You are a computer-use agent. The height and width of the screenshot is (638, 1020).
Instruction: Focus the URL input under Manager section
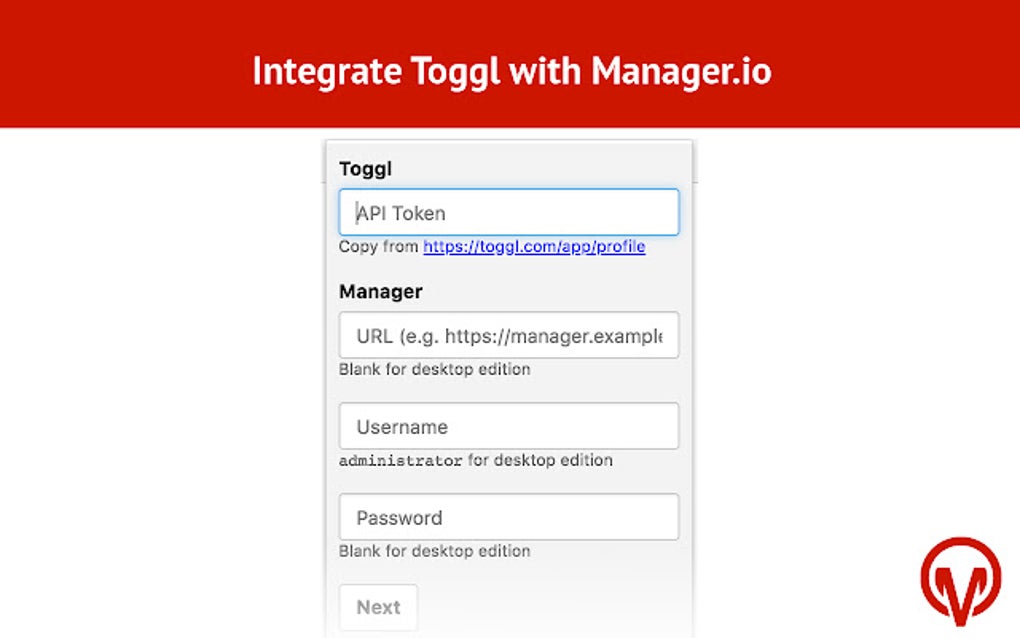[x=508, y=336]
